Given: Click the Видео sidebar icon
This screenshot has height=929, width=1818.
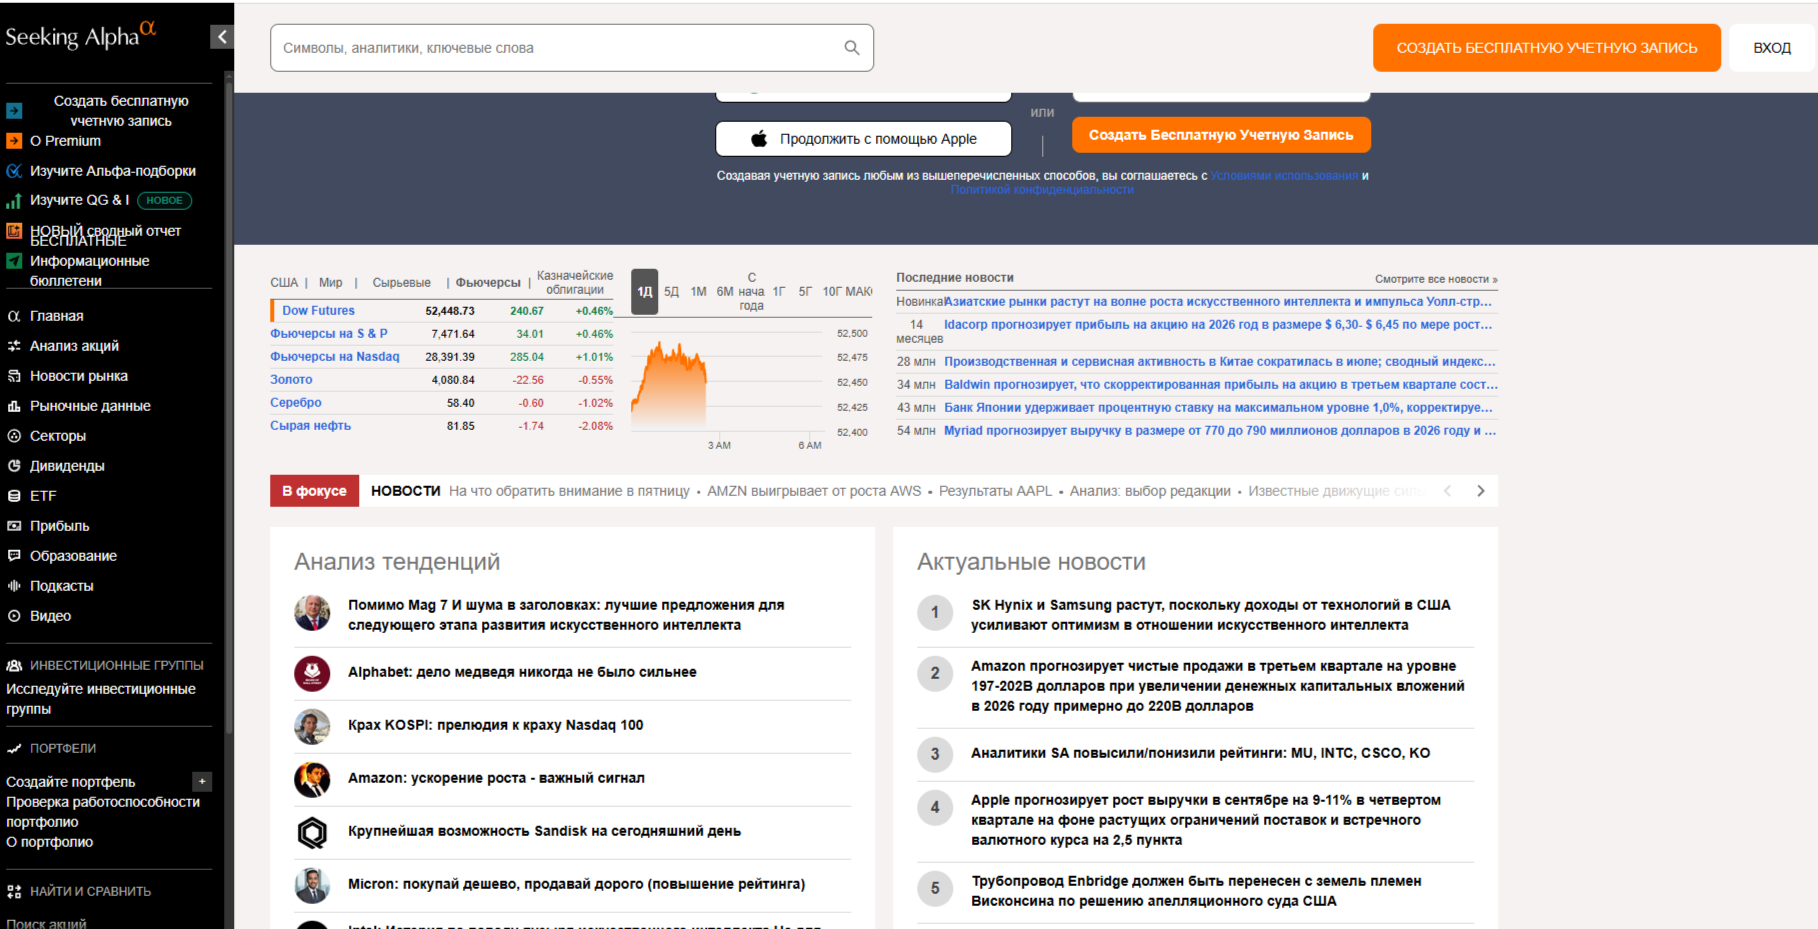Looking at the screenshot, I should [14, 616].
